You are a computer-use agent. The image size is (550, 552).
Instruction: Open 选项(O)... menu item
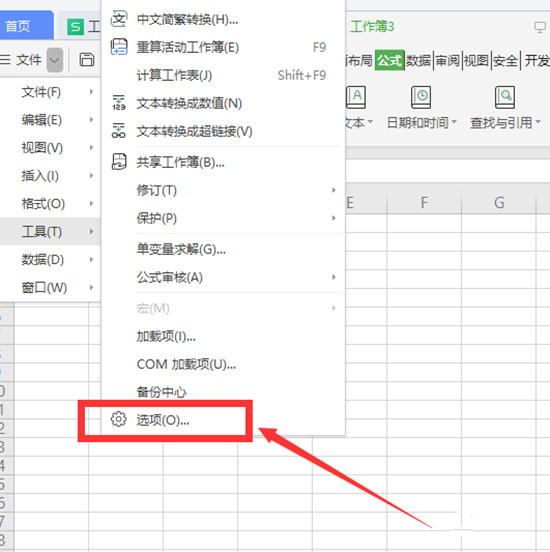click(223, 420)
